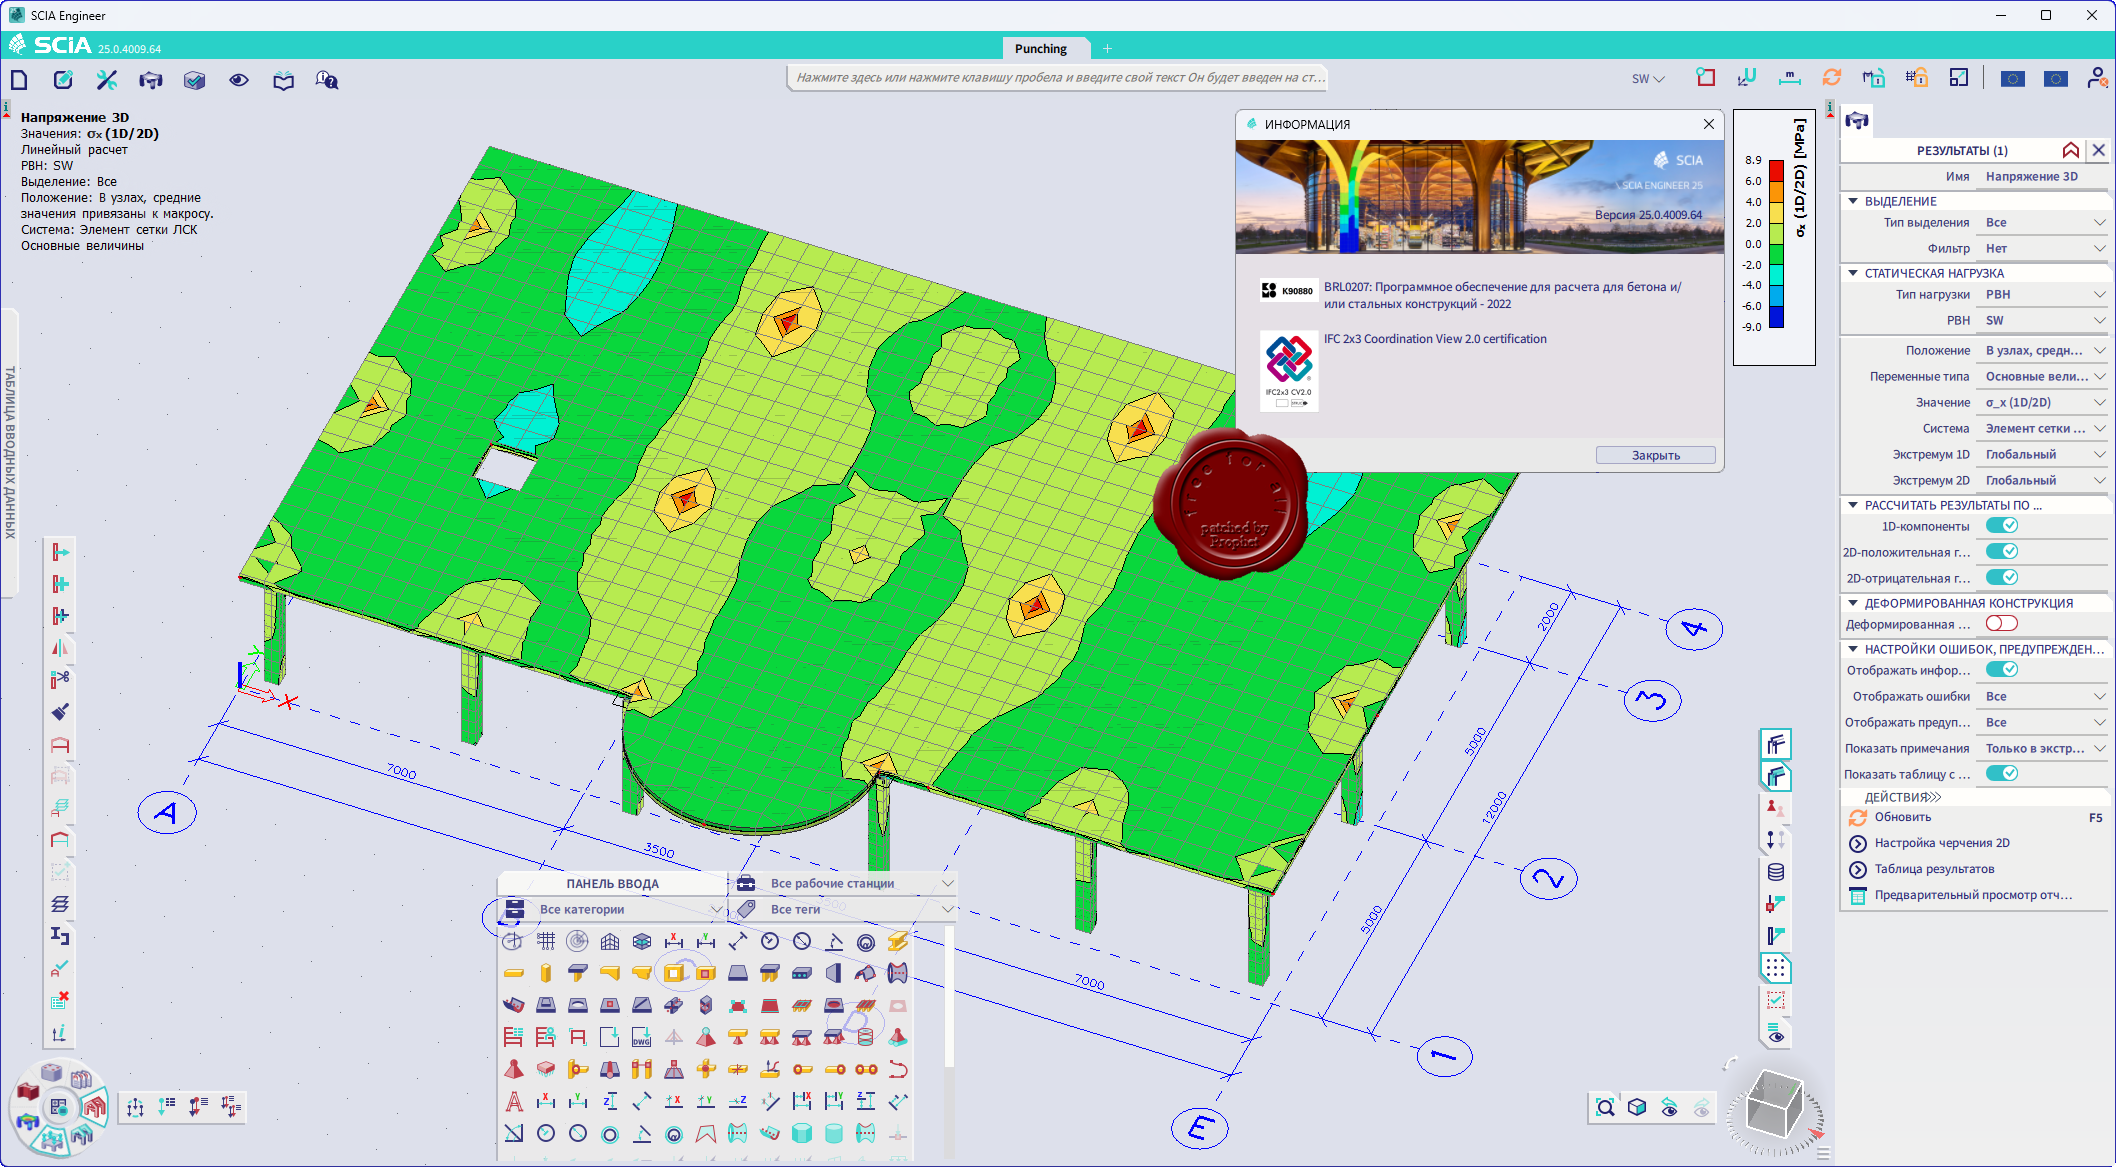Open the Положение dropdown
This screenshot has height=1167, width=2116.
coord(2044,350)
